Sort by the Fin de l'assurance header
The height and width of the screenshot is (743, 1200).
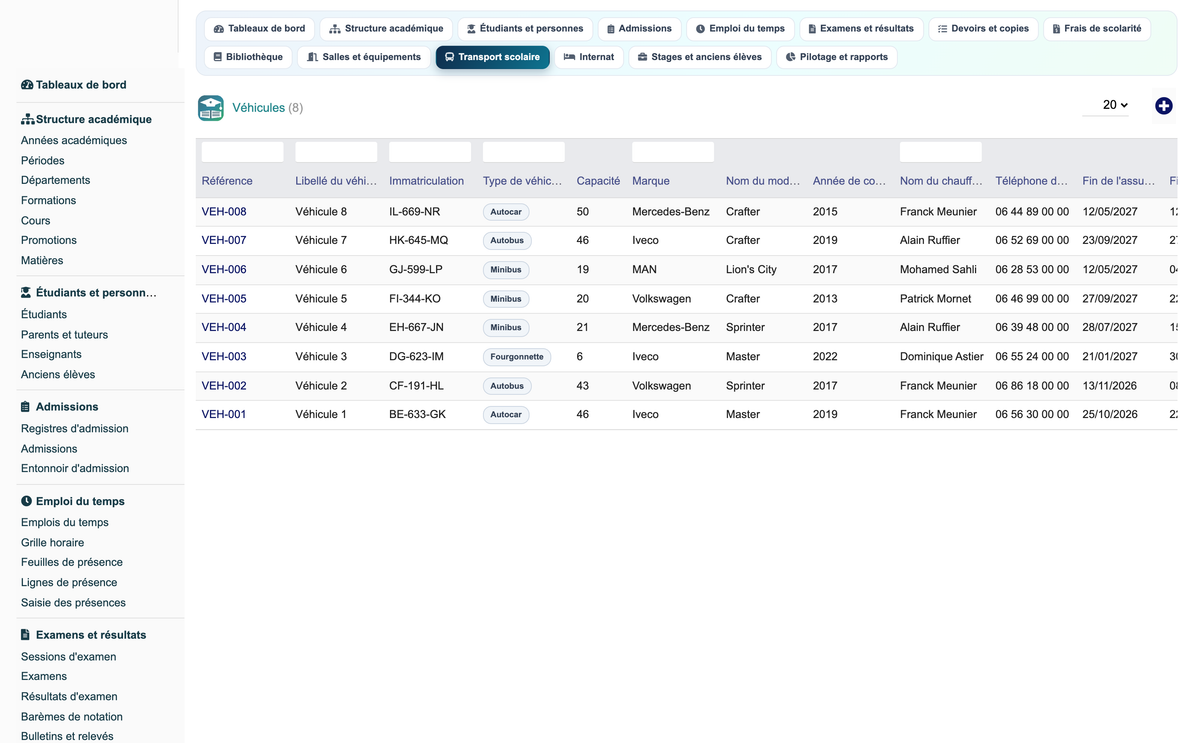pyautogui.click(x=1119, y=181)
